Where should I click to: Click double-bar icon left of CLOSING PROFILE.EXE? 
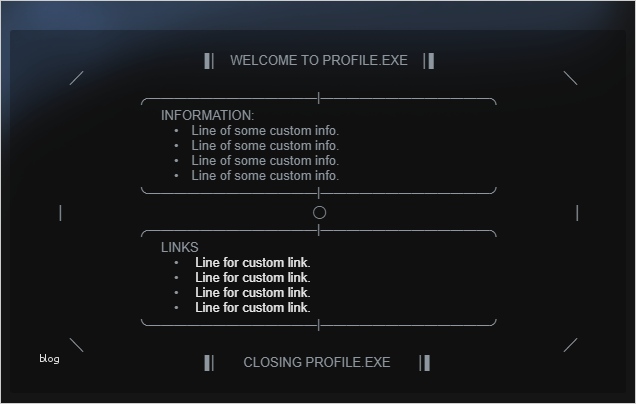(x=209, y=362)
